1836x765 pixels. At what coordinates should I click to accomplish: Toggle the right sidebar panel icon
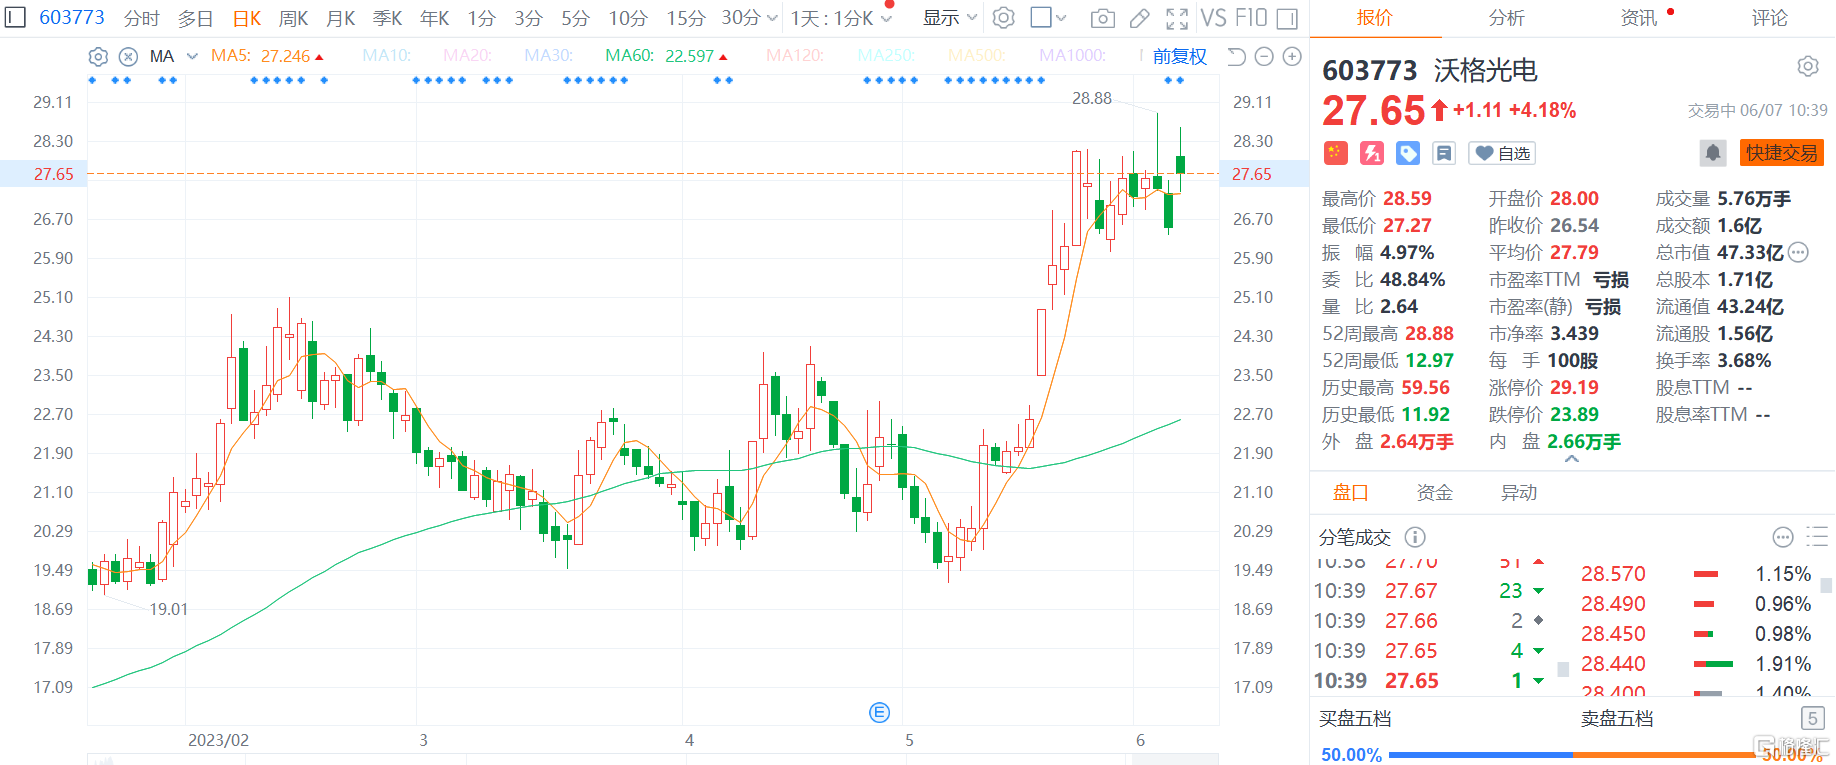tap(1288, 18)
